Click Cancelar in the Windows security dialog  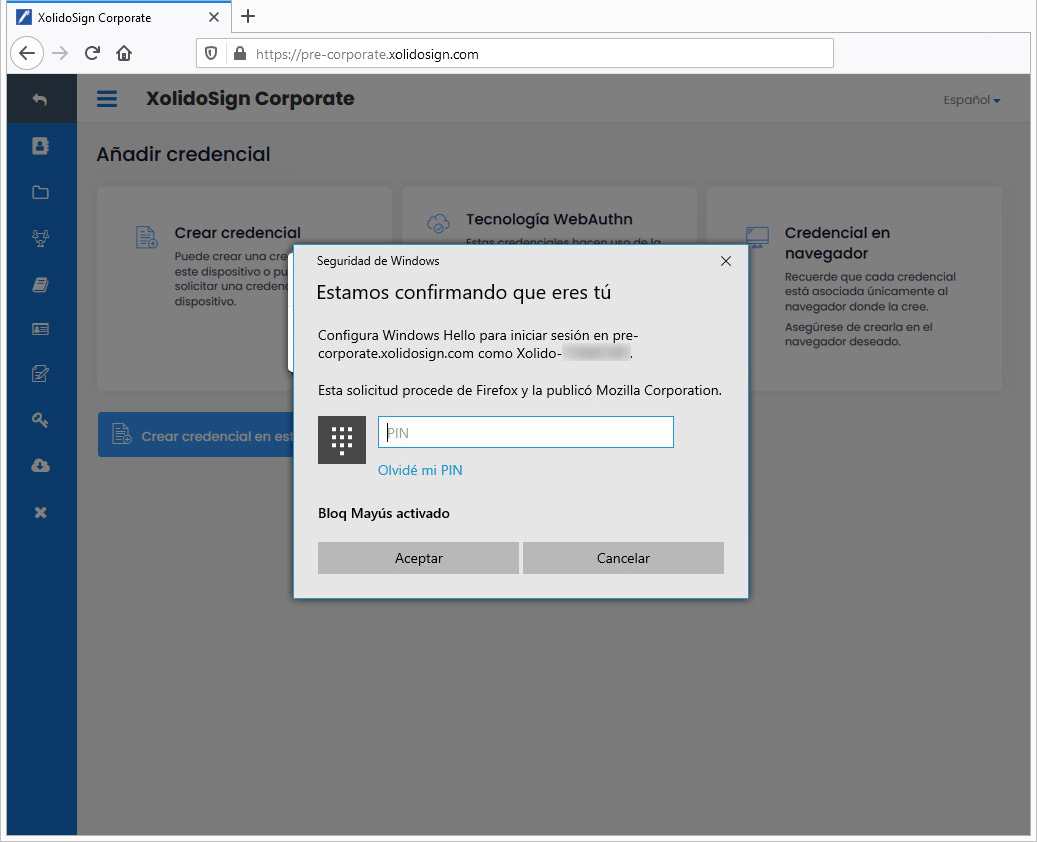(x=623, y=558)
